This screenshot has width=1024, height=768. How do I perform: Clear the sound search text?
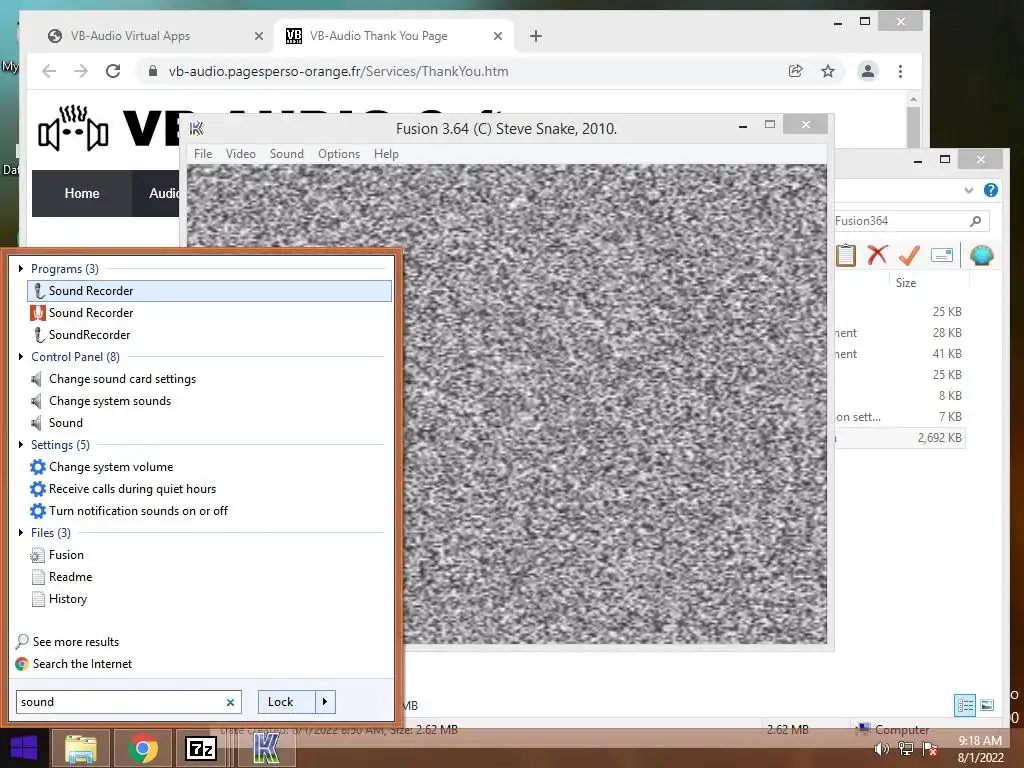pos(230,703)
